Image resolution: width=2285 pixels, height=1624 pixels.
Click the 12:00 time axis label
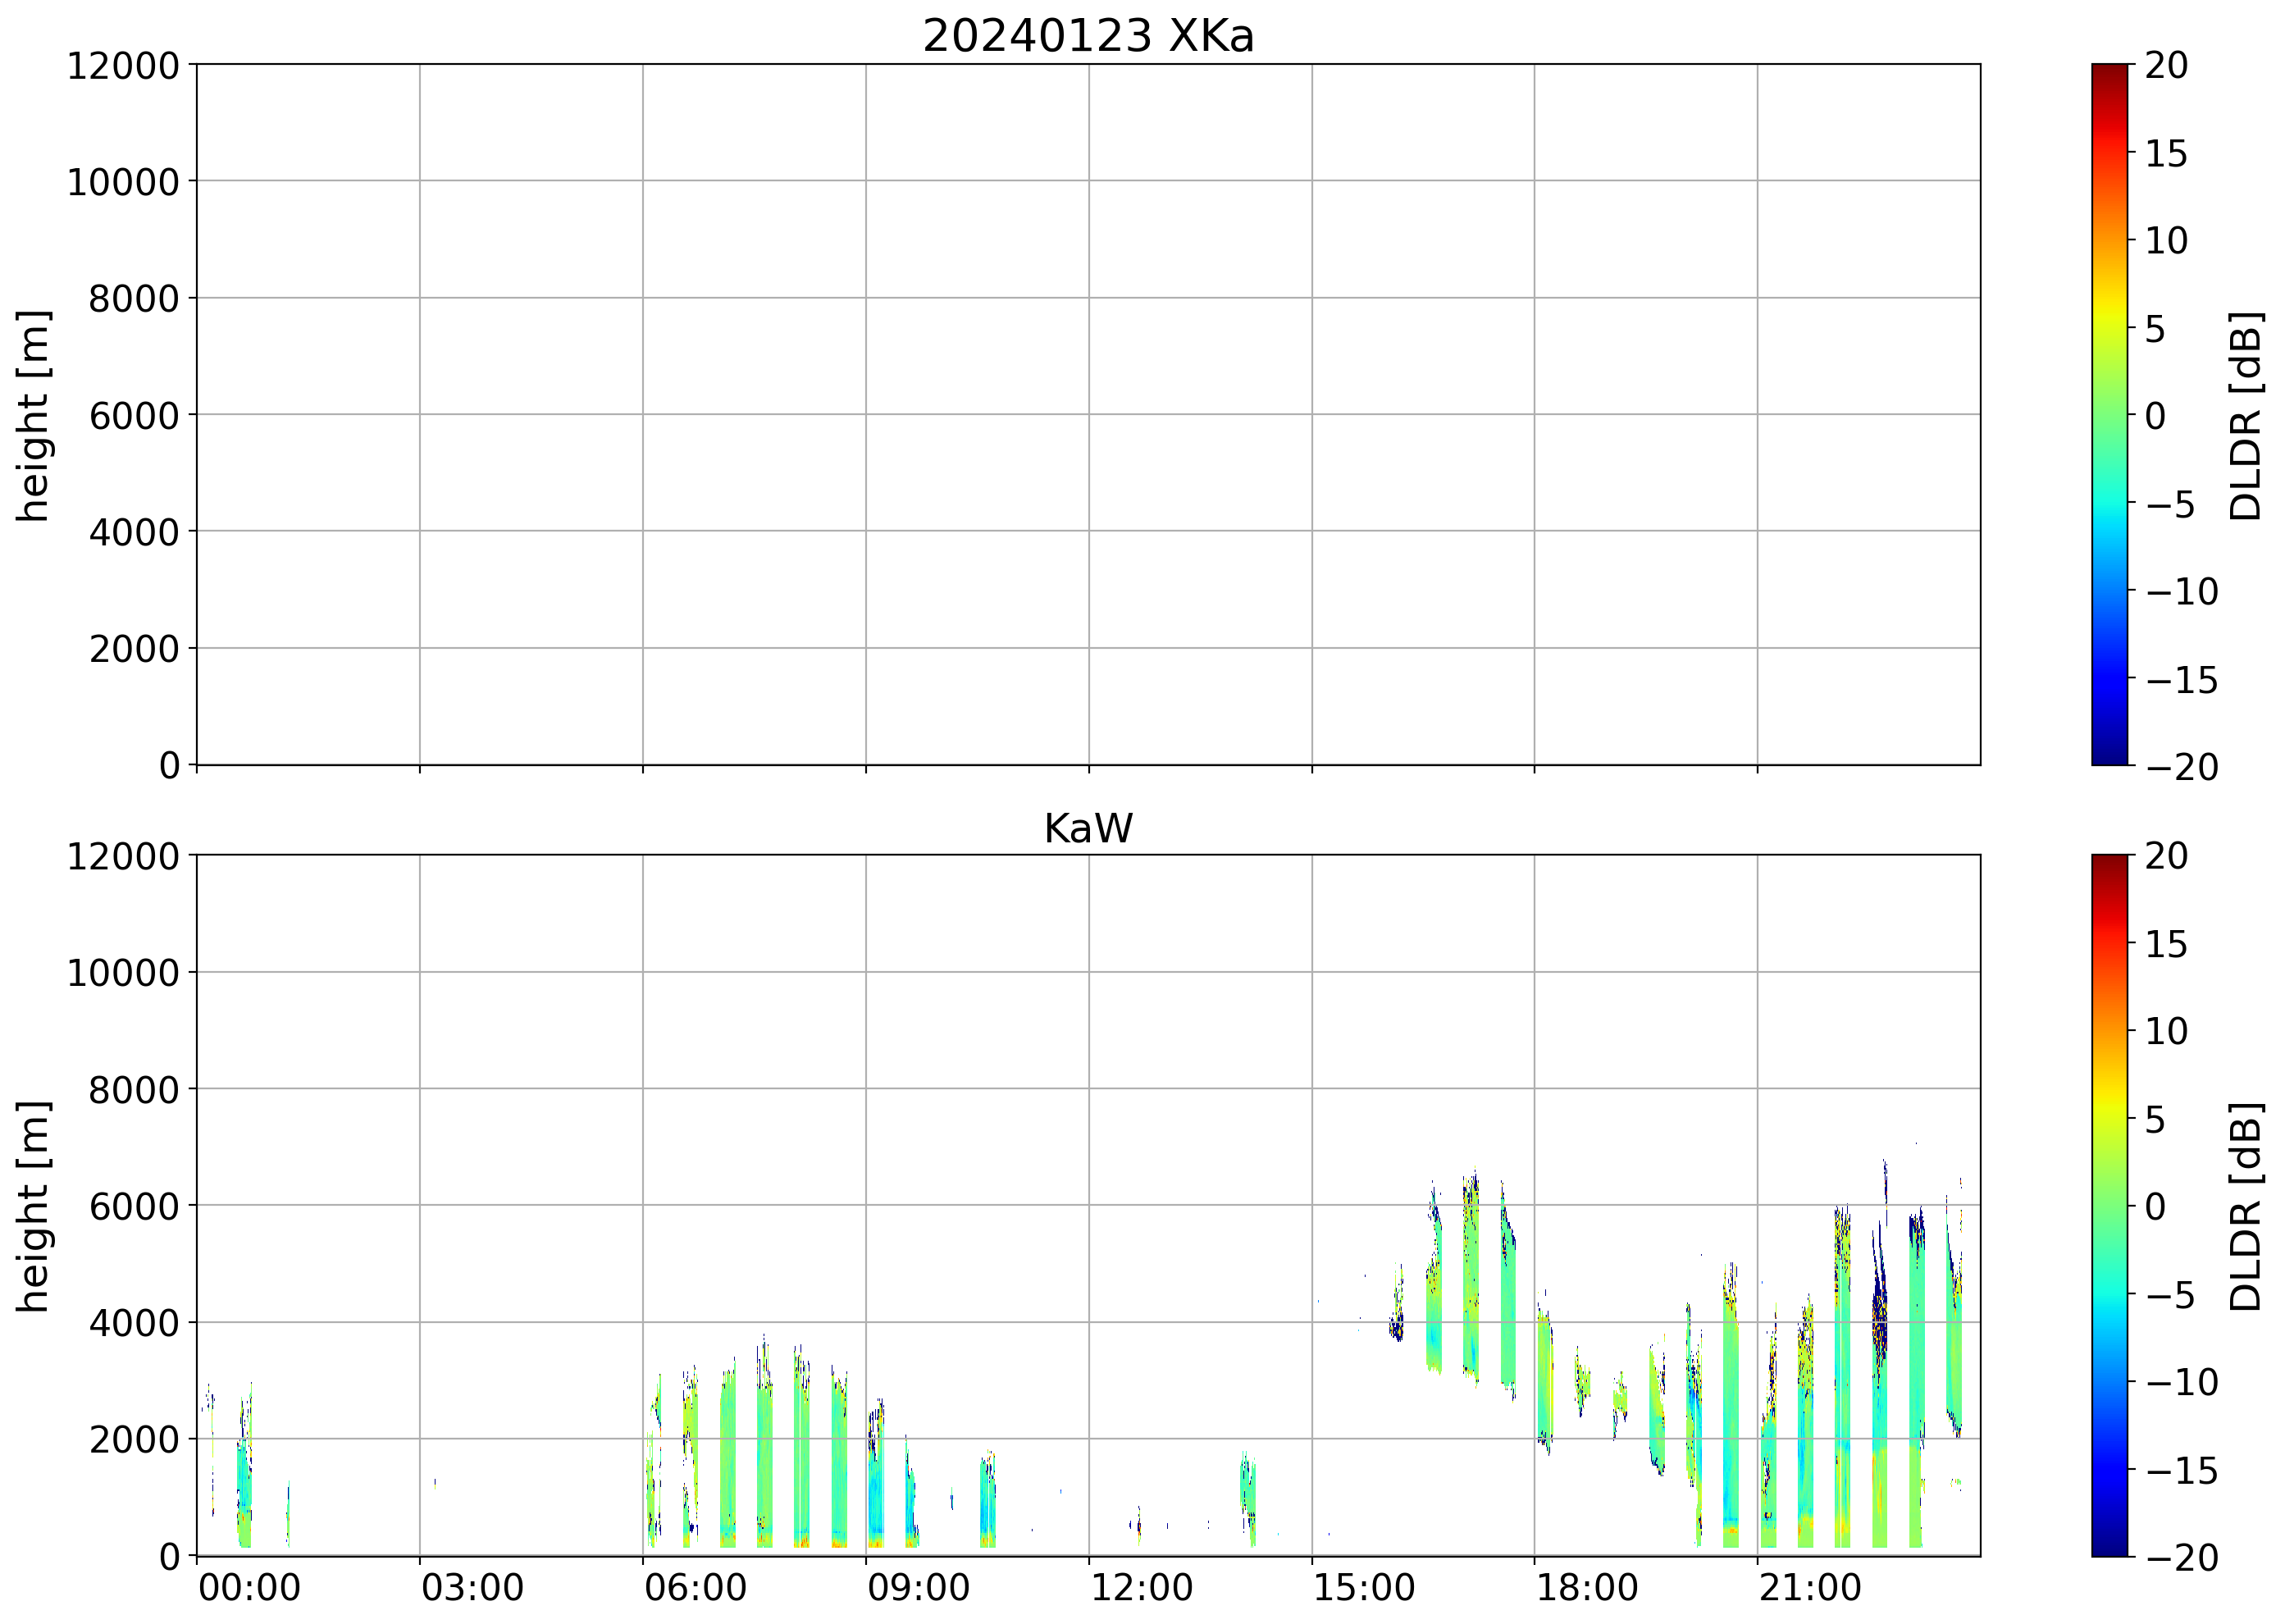[1141, 1588]
